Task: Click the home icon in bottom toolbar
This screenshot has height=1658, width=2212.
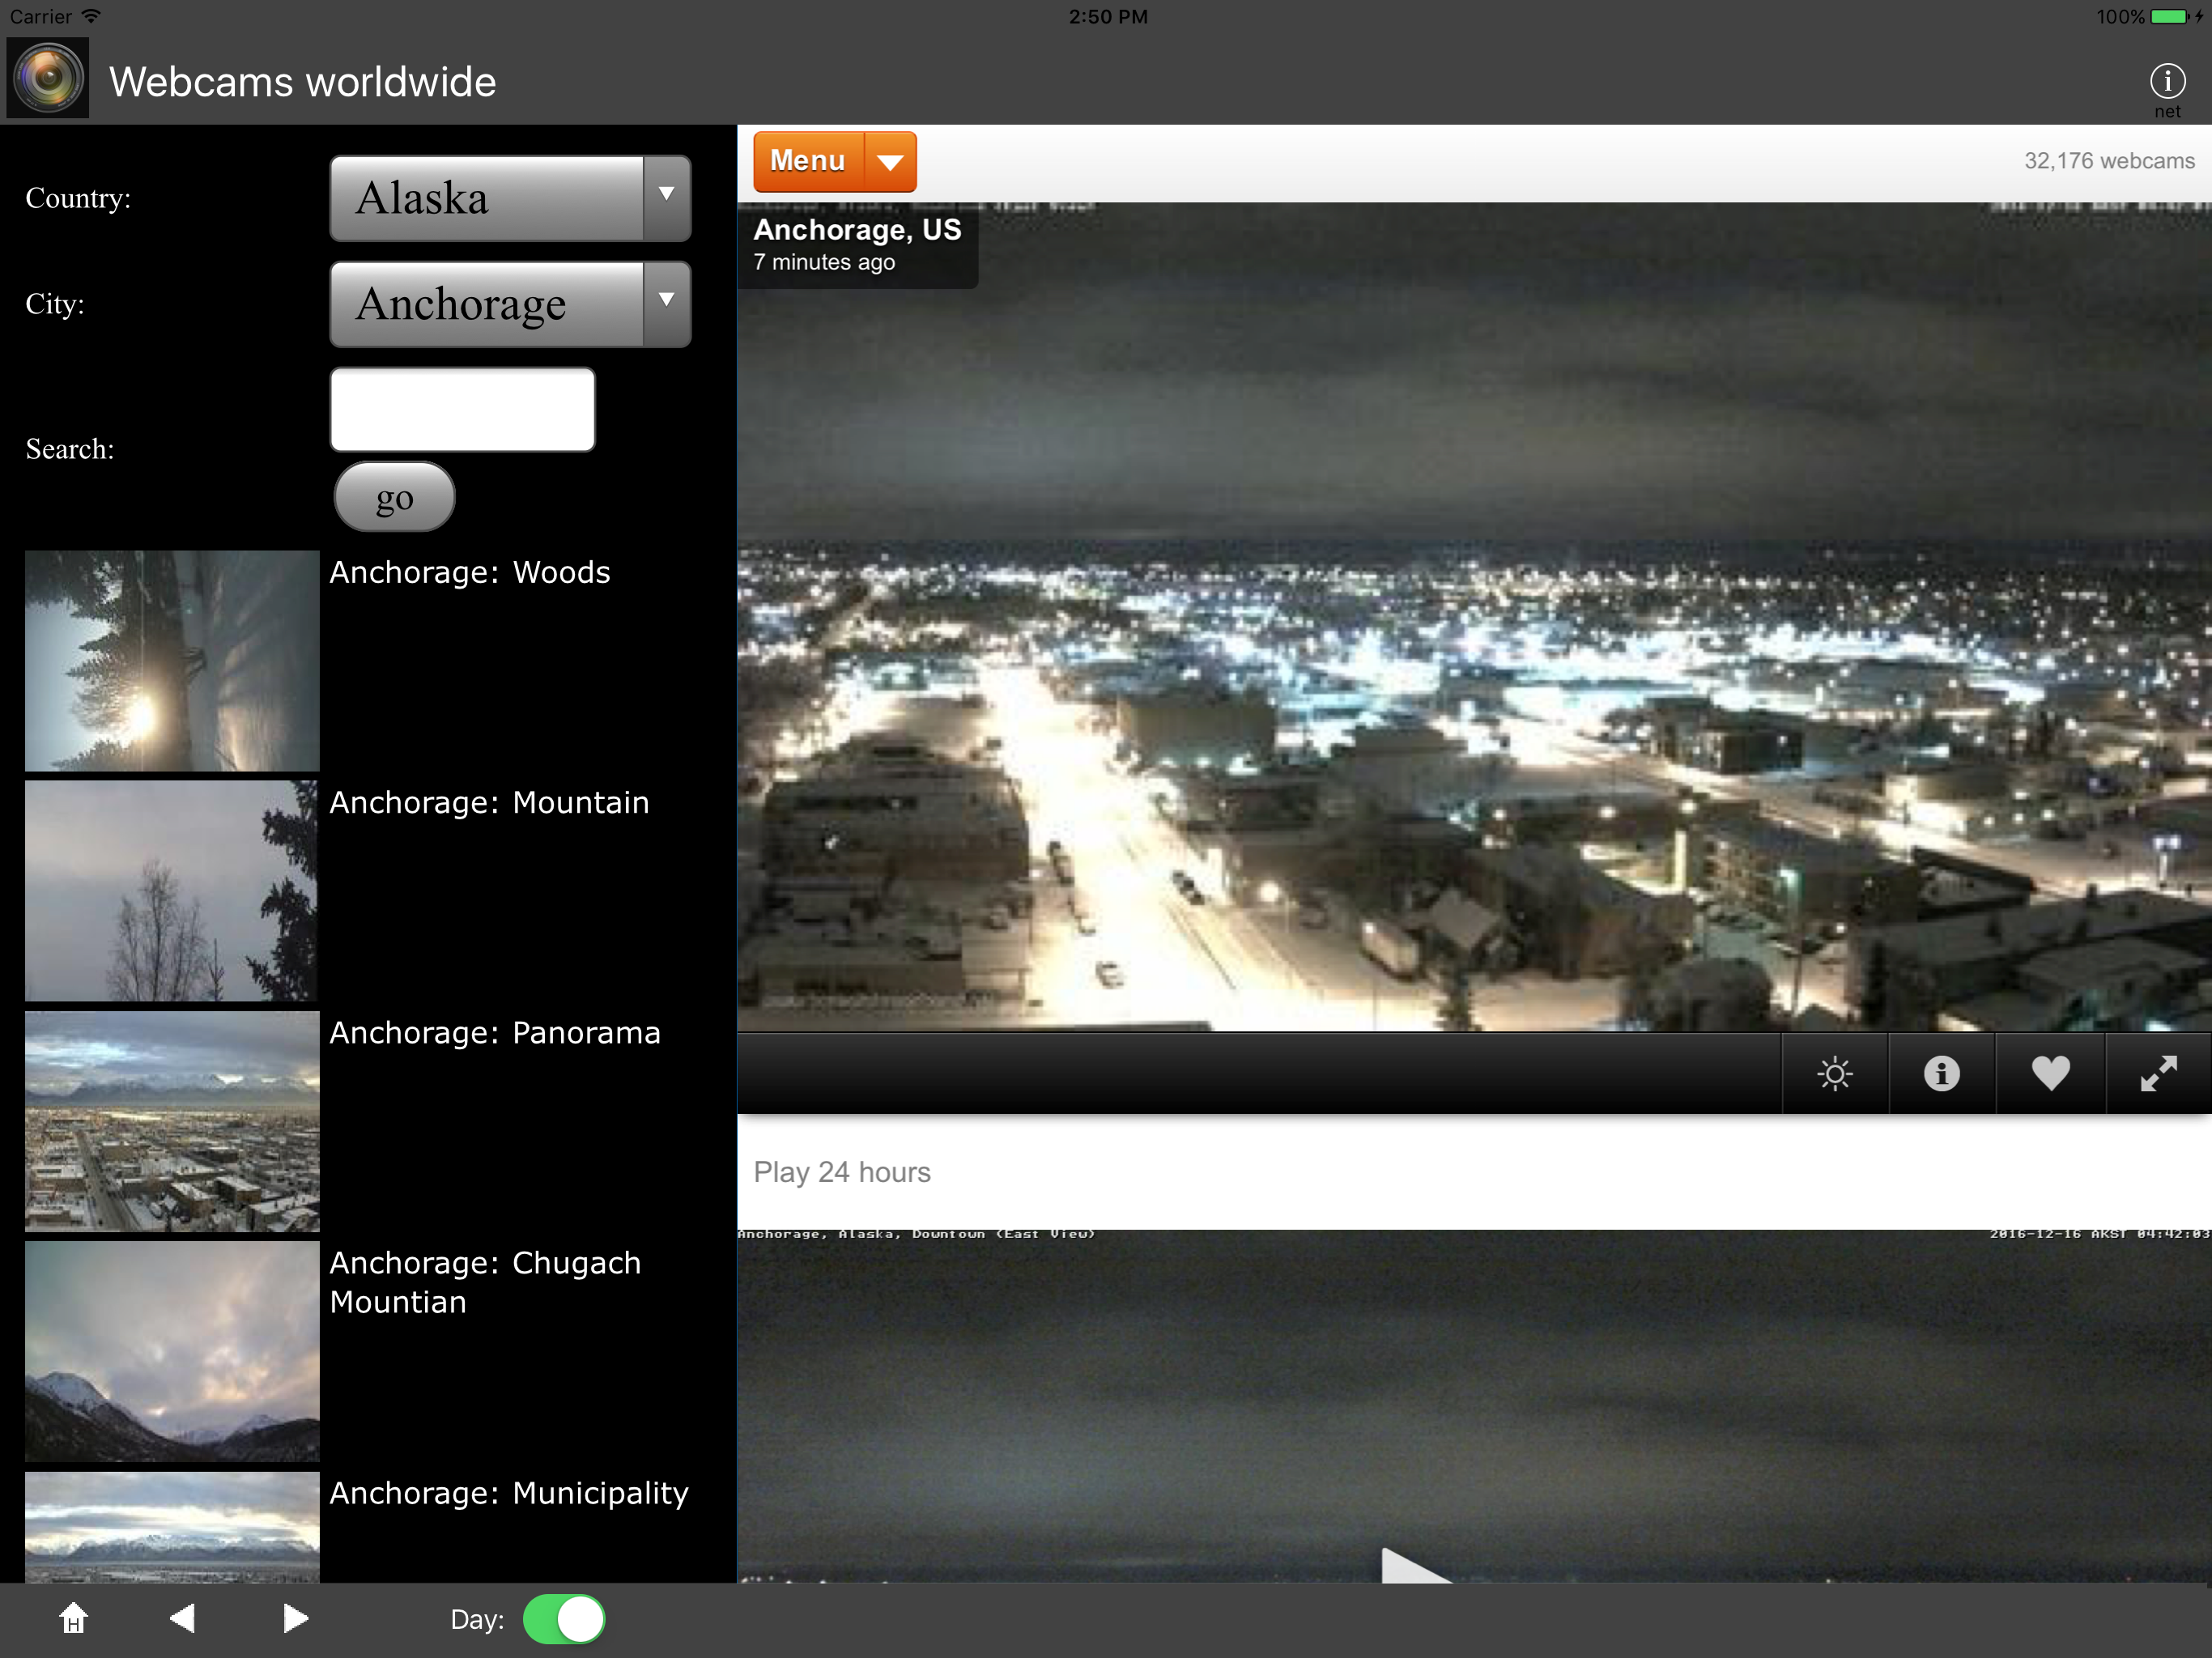Action: (73, 1618)
